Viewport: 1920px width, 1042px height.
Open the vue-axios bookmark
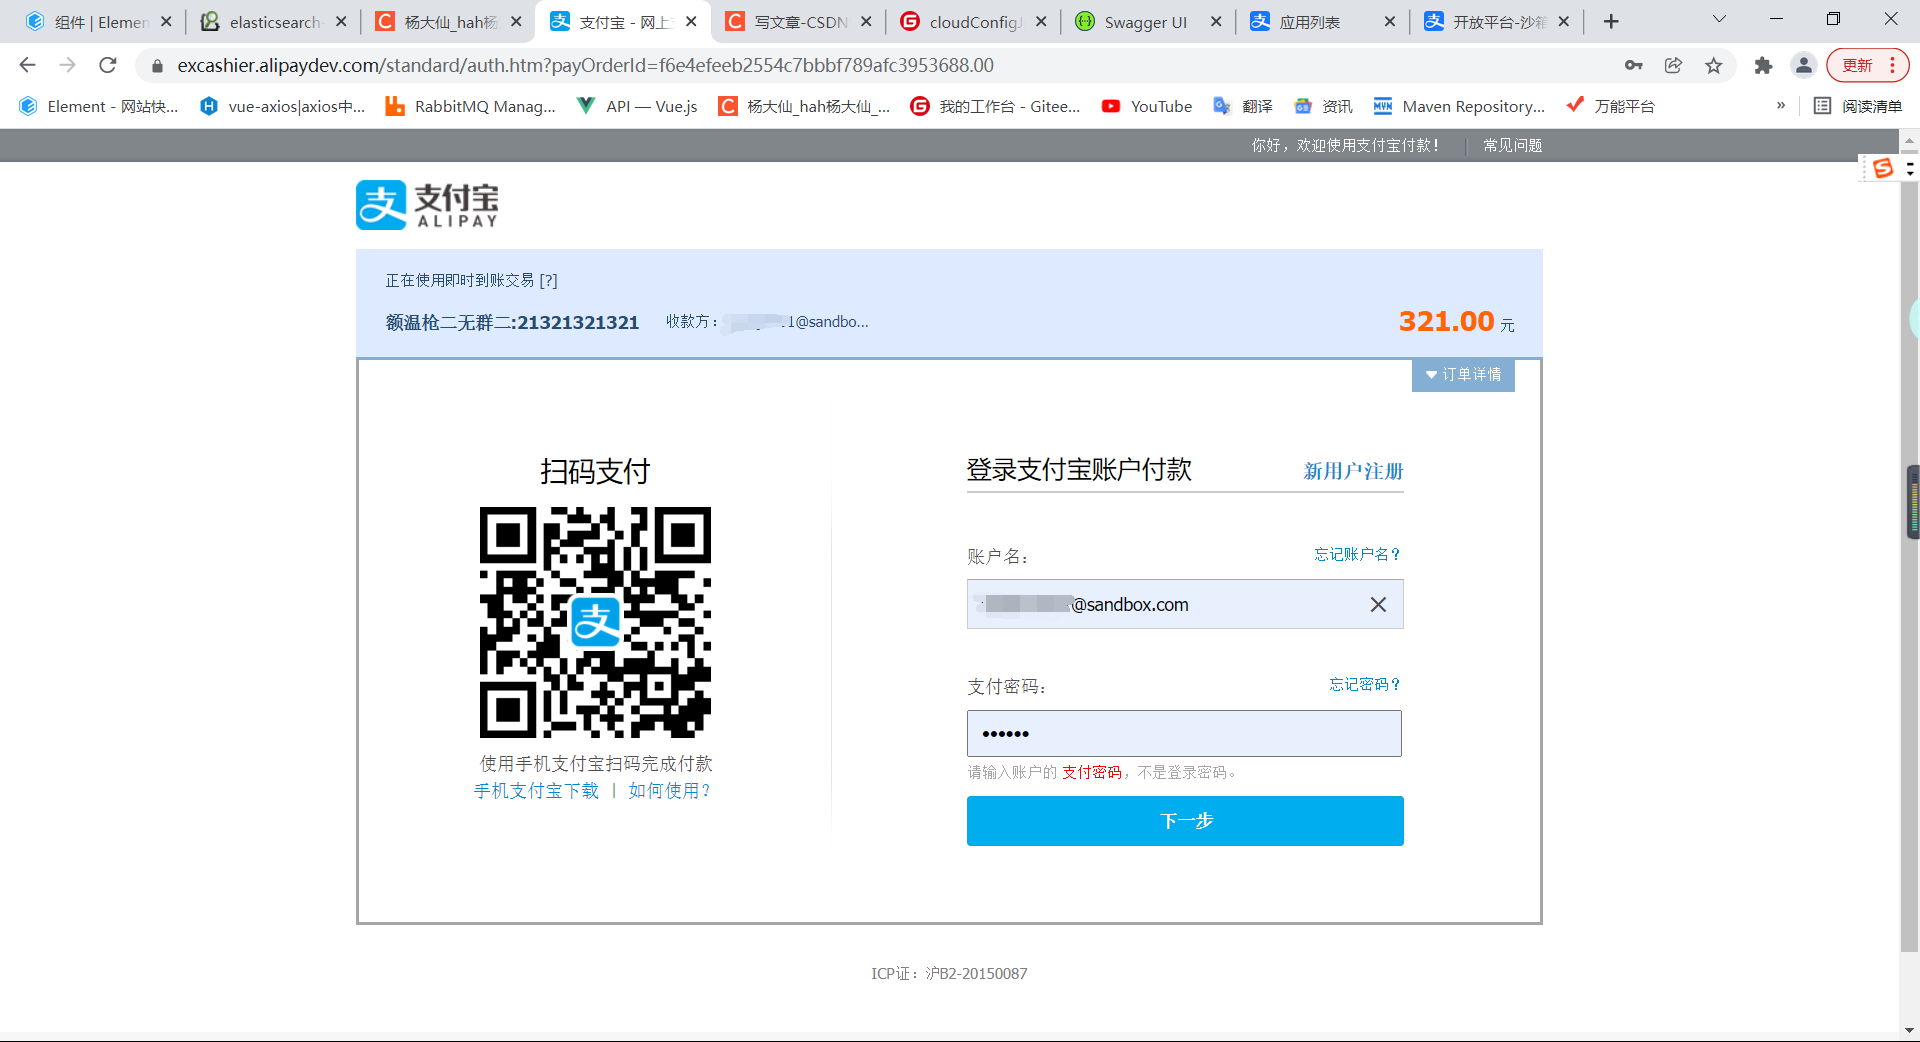[282, 106]
